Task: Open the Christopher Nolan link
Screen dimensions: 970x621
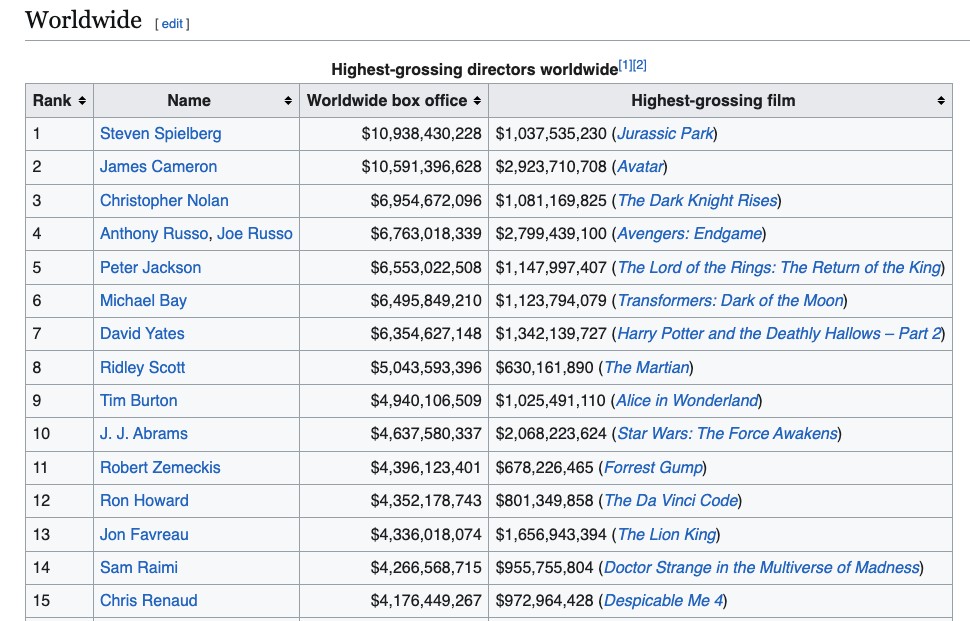Action: point(165,200)
